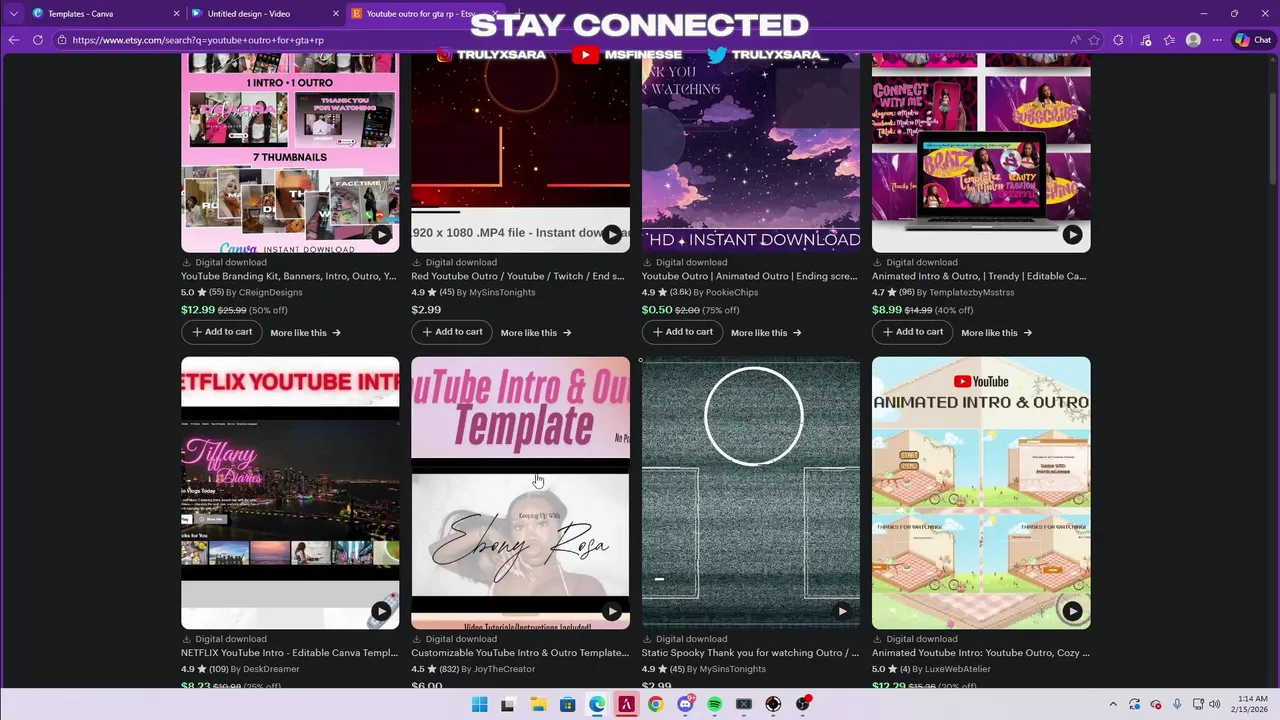Open 'Static Spooky Thank you for watching' title
The width and height of the screenshot is (1280, 720).
[750, 653]
